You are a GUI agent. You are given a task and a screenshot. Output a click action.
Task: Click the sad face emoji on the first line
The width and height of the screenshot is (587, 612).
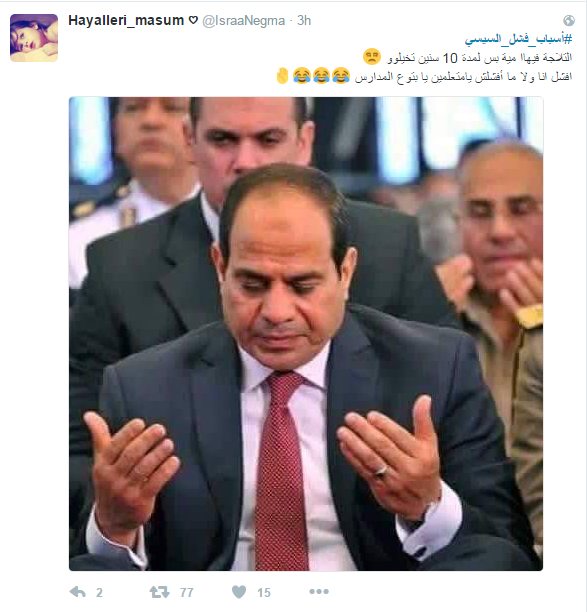click(372, 57)
